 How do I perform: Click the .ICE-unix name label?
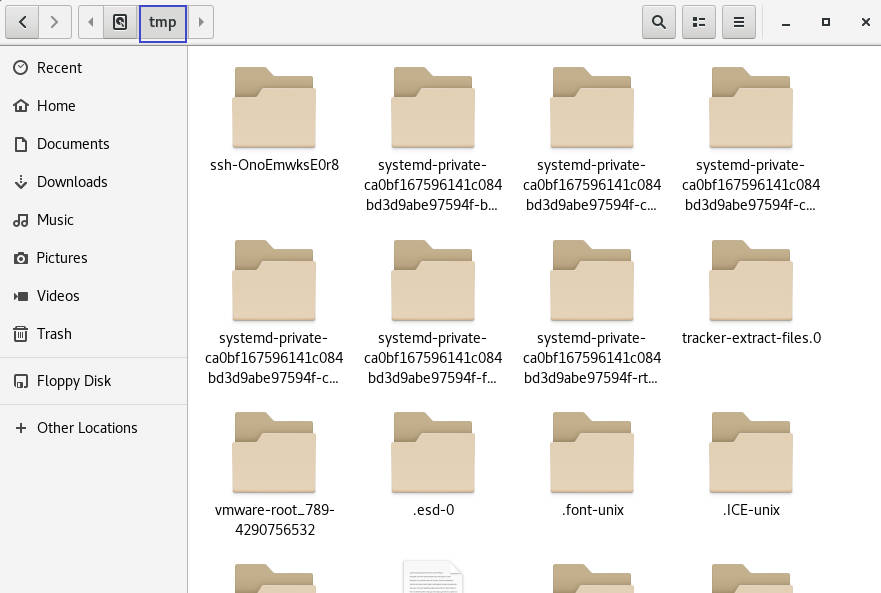pyautogui.click(x=751, y=510)
